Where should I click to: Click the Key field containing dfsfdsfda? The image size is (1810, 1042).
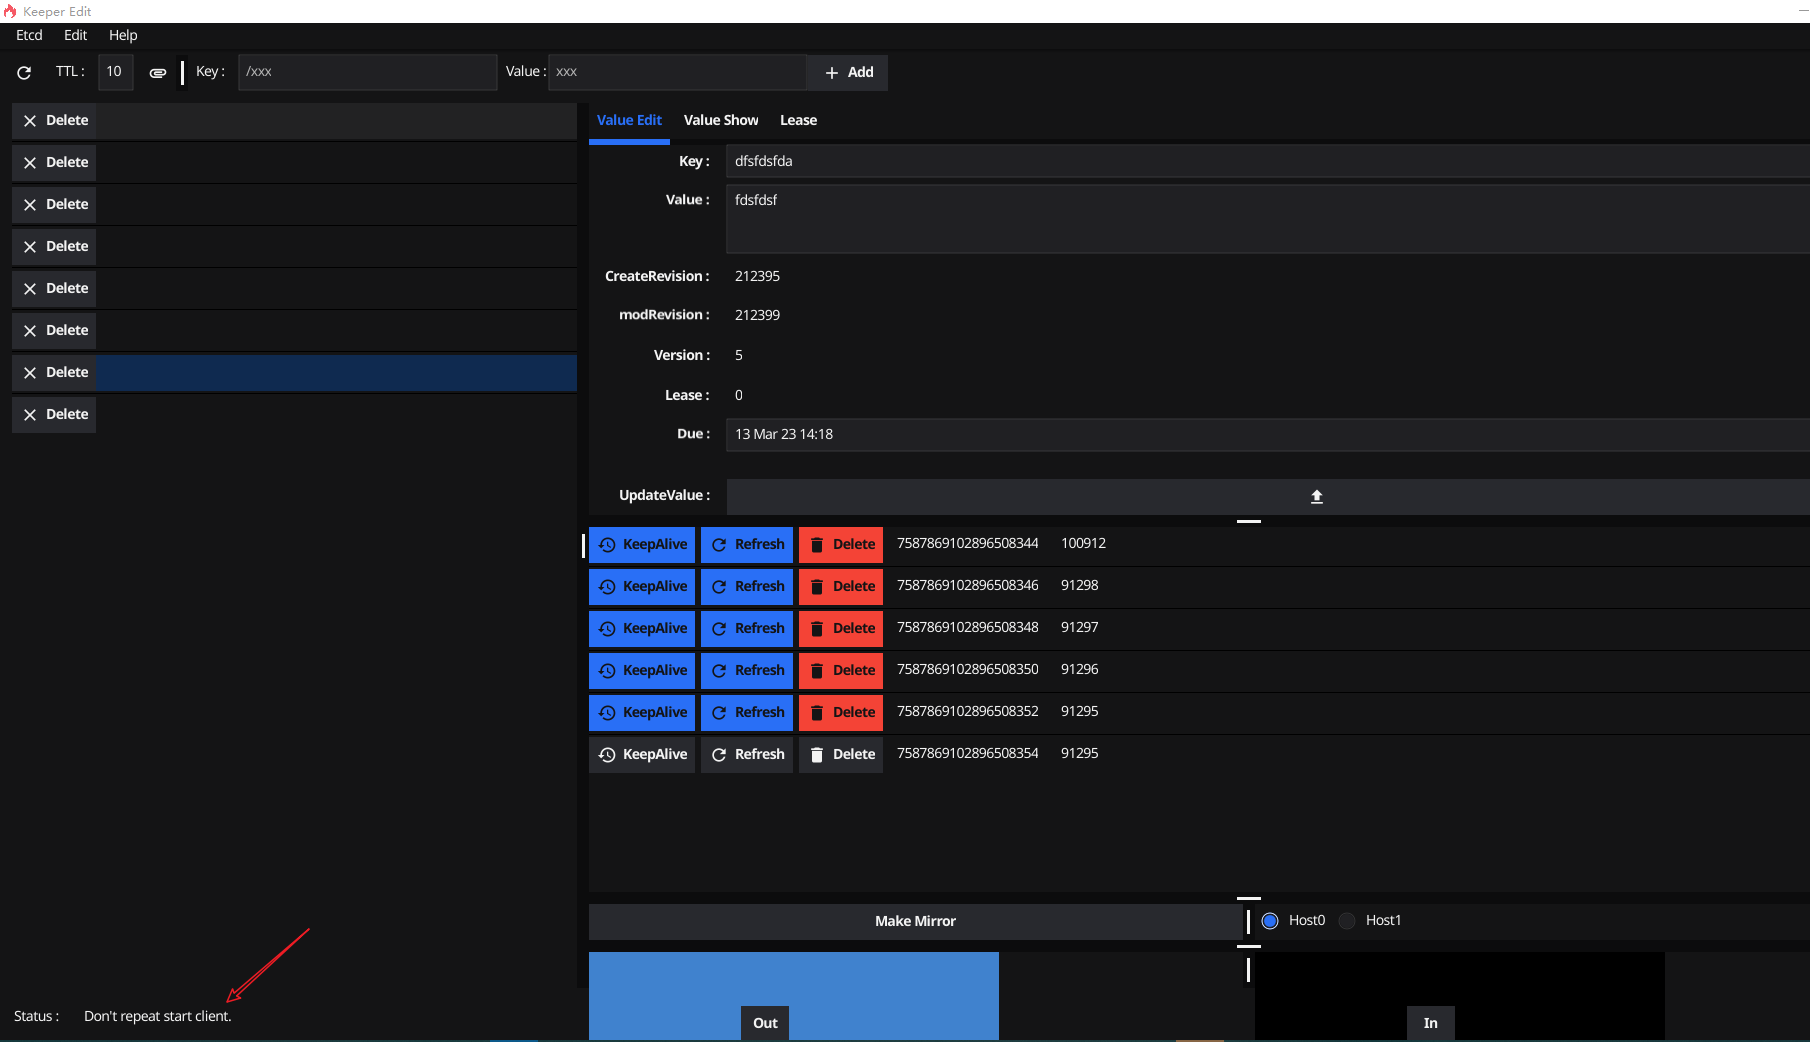coord(1267,161)
